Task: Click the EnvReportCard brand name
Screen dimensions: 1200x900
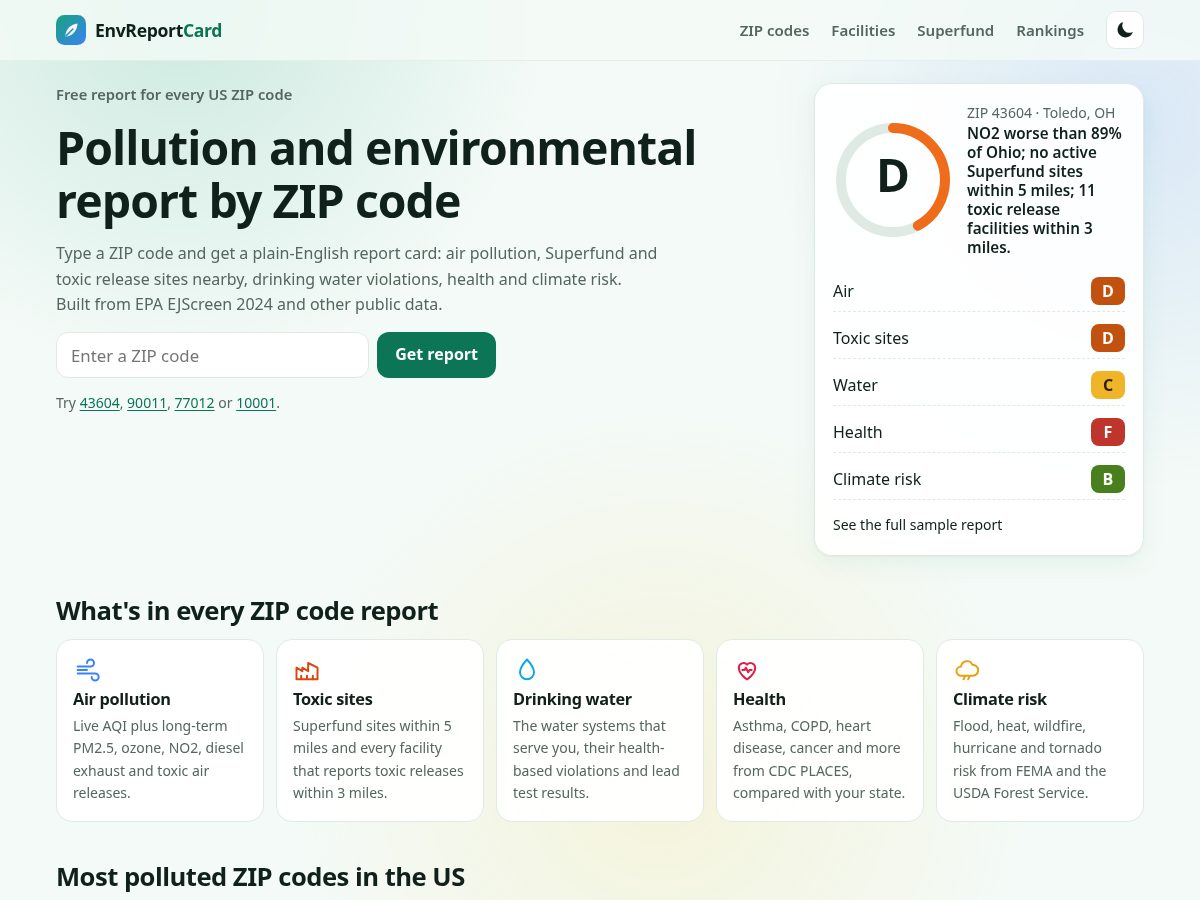Action: 158,30
